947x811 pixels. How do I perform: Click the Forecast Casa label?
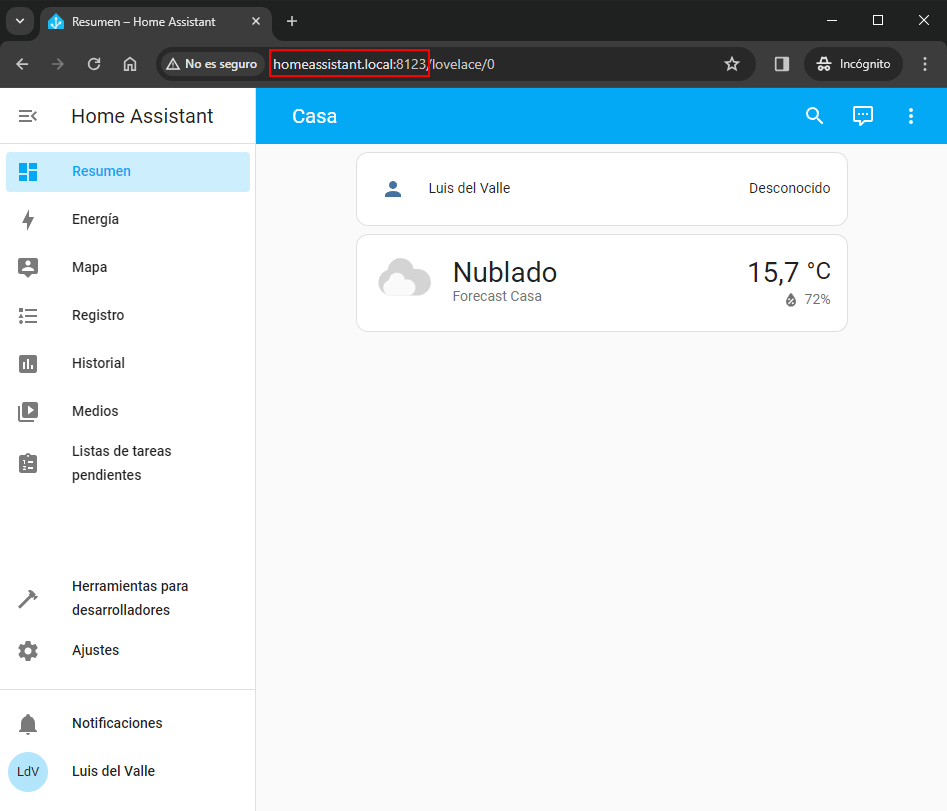click(497, 297)
